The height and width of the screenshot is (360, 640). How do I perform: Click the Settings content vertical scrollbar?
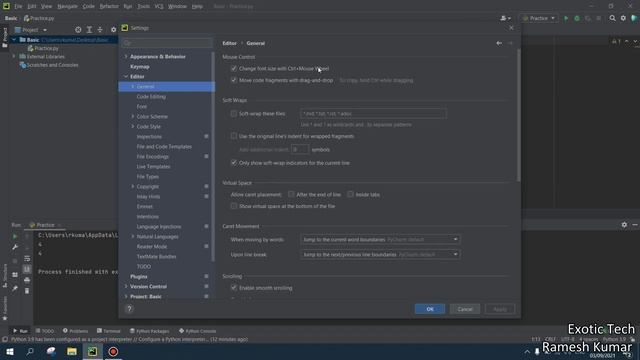518,115
